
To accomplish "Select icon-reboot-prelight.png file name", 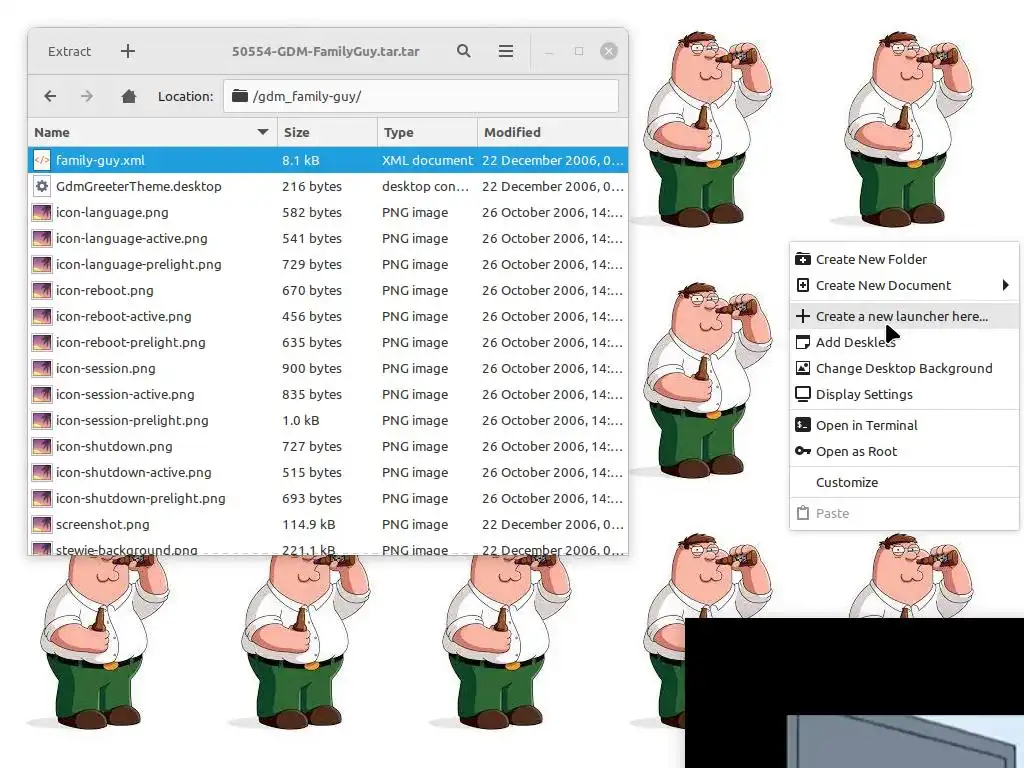I will click(131, 342).
